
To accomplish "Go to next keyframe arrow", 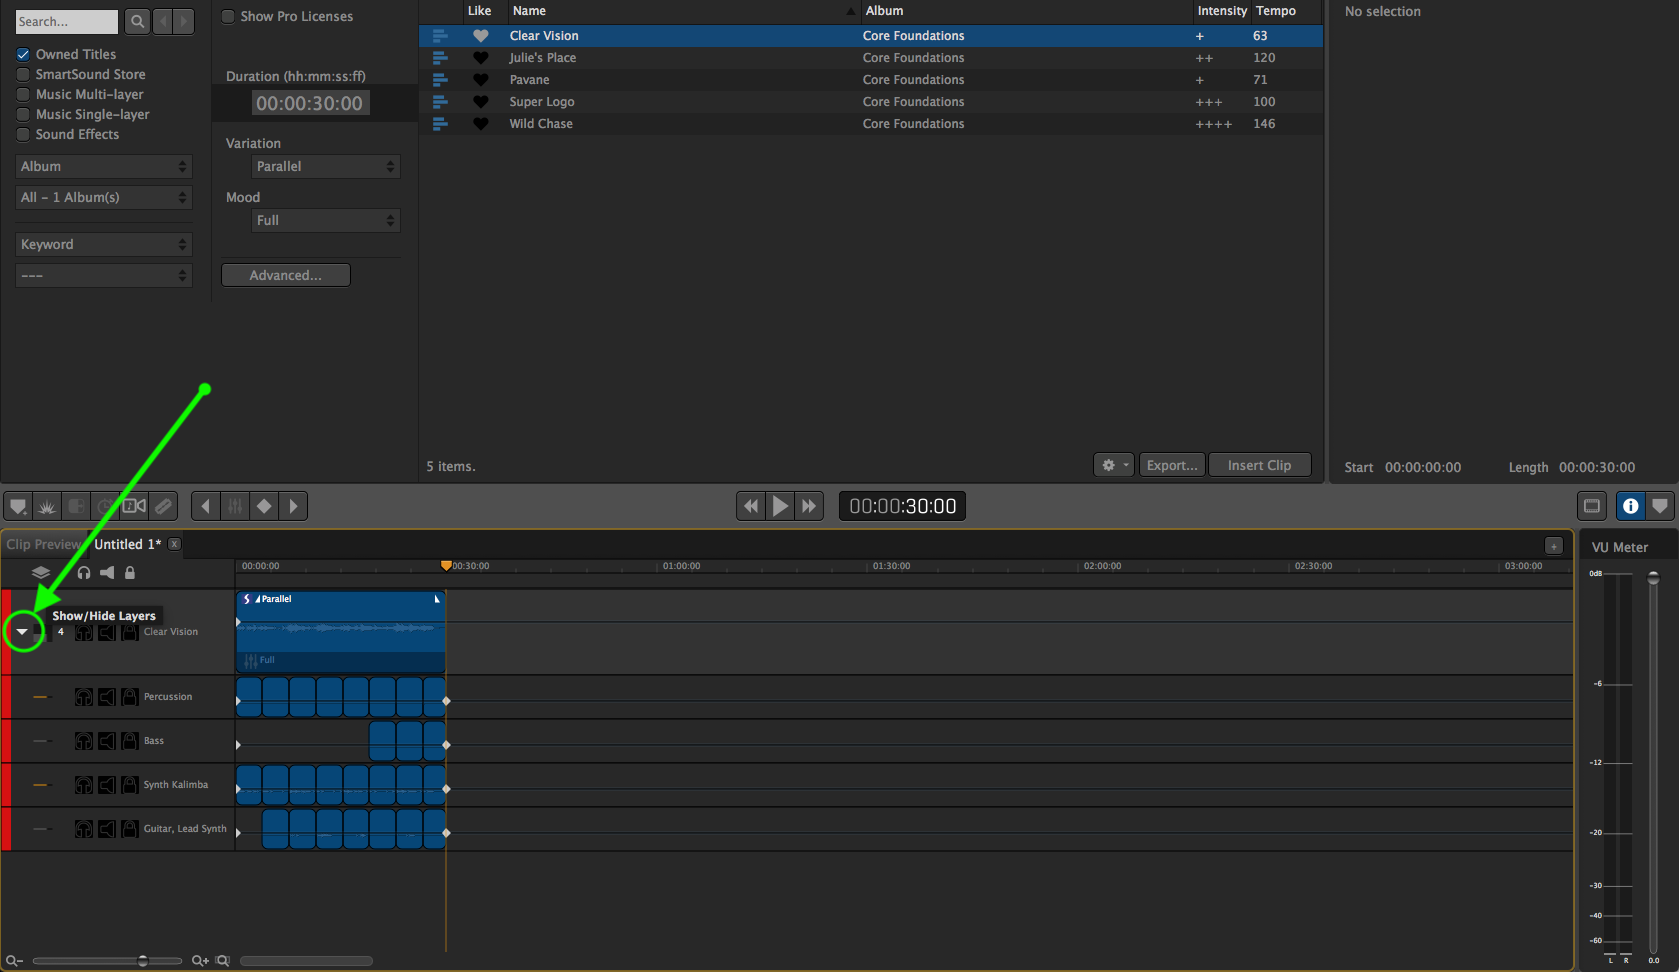I will click(x=293, y=506).
